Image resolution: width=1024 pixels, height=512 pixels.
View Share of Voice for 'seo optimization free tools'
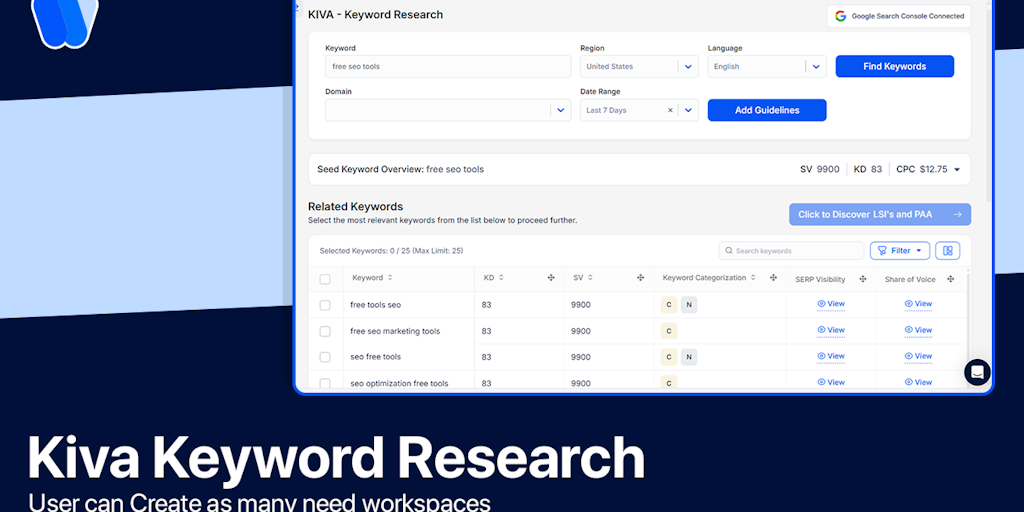click(x=918, y=382)
